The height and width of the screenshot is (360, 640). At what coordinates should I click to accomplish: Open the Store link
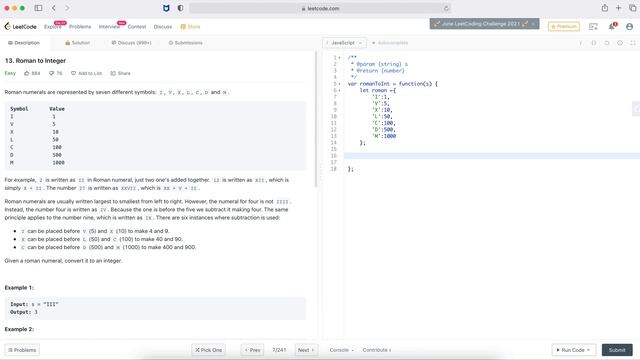(190, 27)
